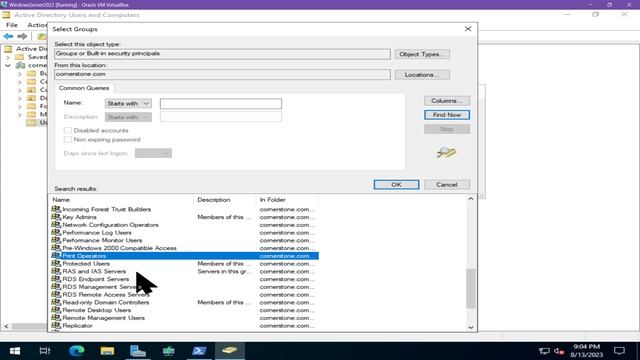Open the Description 'Starts with' dropdown

(128, 117)
